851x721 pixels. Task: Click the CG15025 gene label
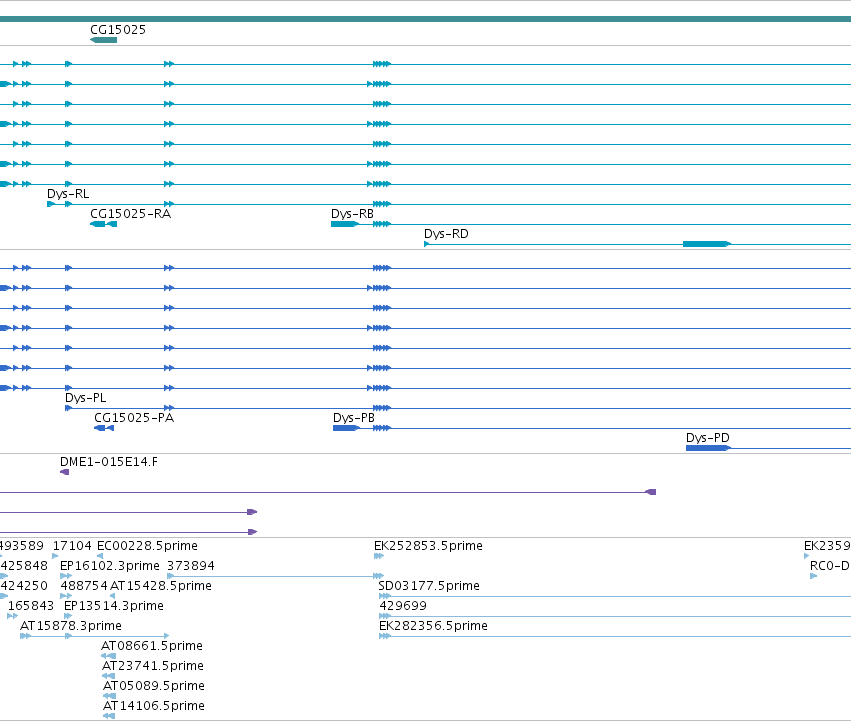click(118, 29)
